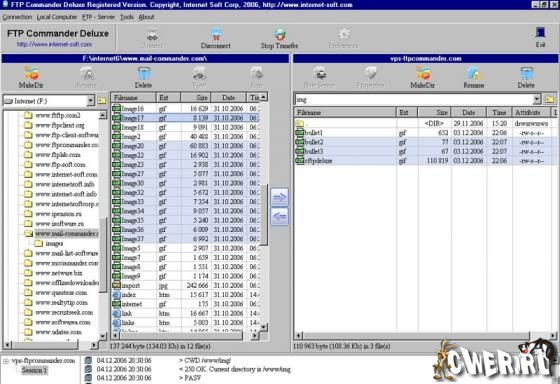Click the greyed Connect toolbar icon
The image size is (560, 384).
152,35
